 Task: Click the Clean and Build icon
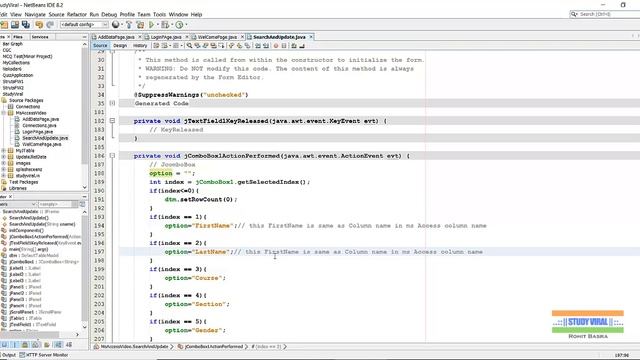140,24
